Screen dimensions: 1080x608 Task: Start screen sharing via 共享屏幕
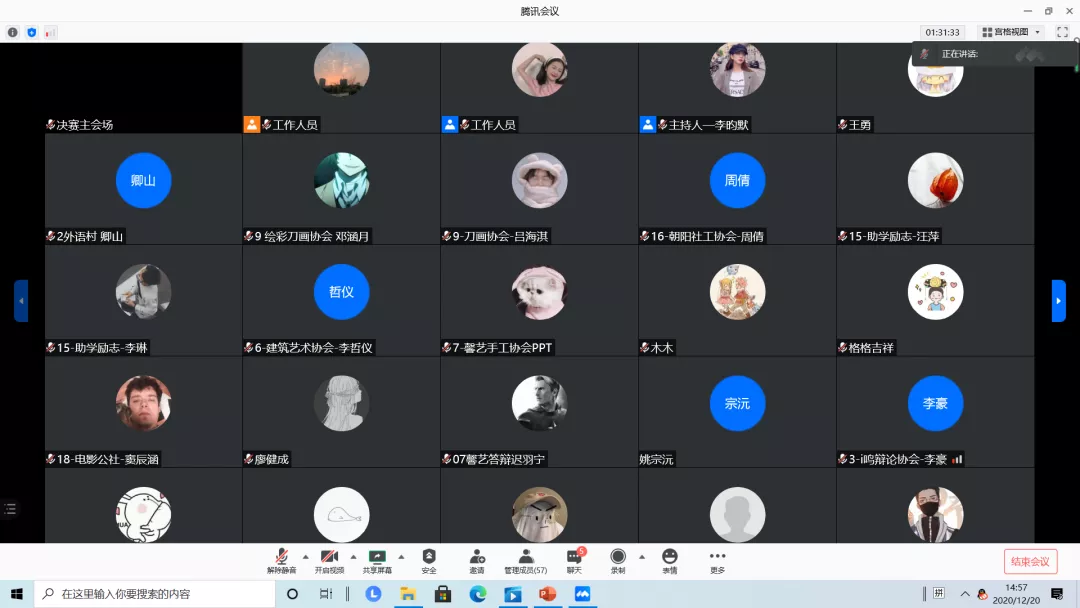point(377,560)
